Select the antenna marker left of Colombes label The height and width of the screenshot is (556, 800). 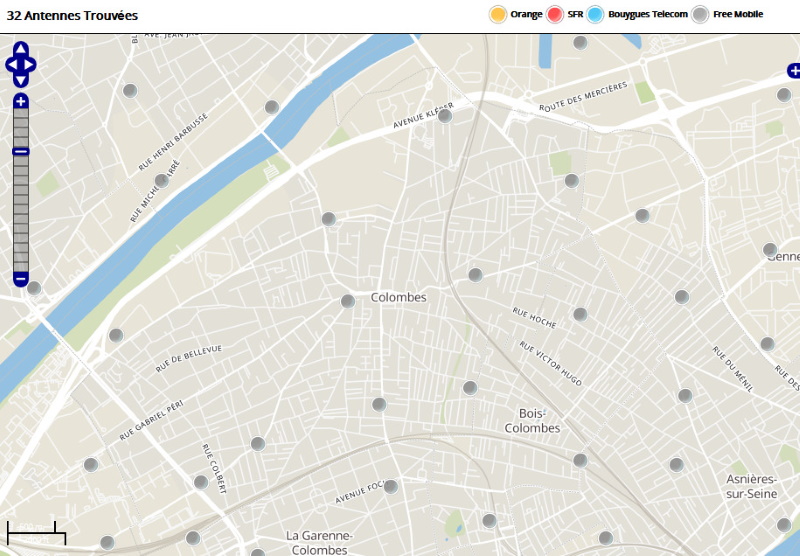[348, 301]
